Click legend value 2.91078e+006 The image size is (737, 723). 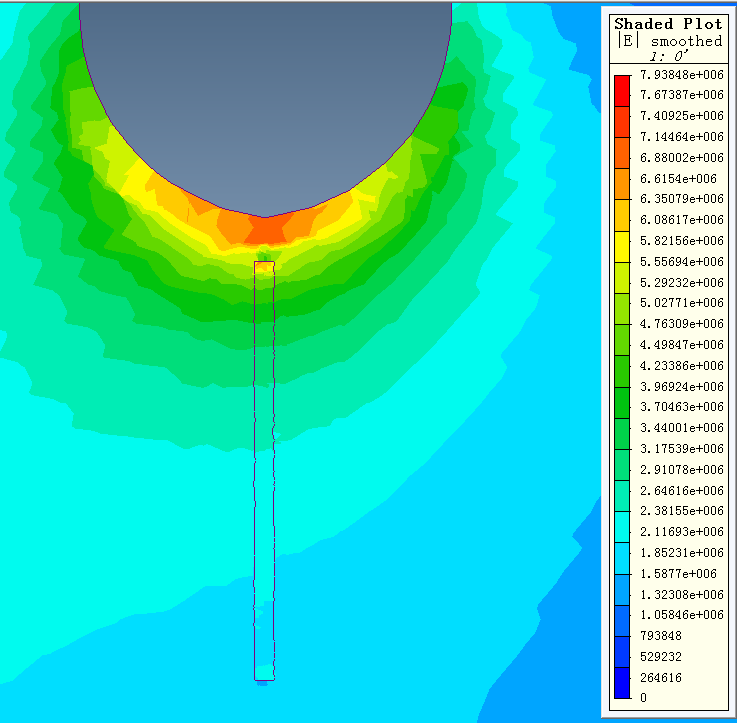[682, 469]
